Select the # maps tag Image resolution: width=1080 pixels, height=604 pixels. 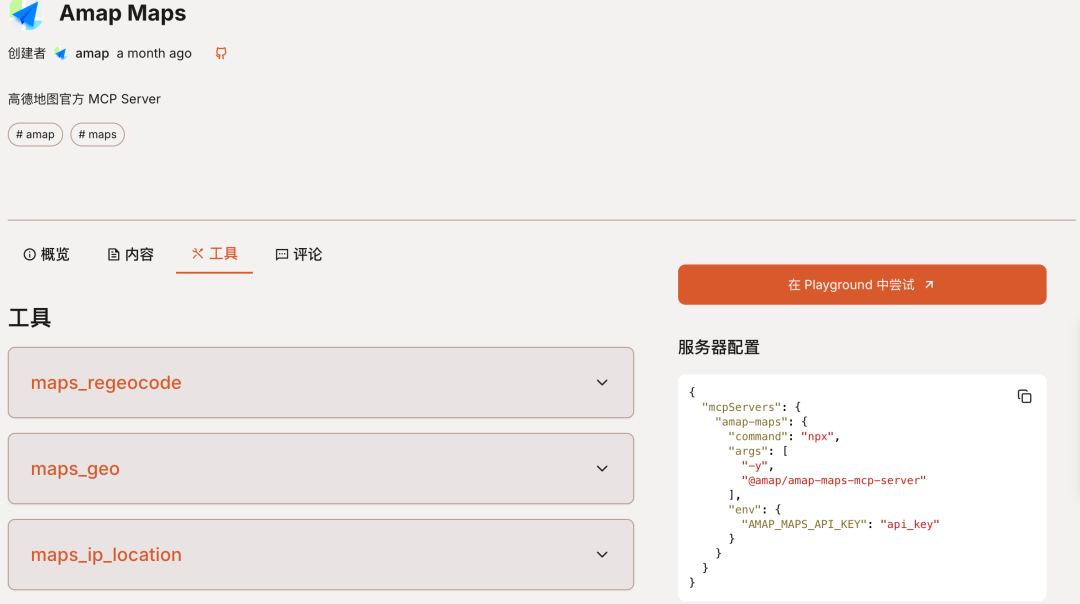click(97, 134)
